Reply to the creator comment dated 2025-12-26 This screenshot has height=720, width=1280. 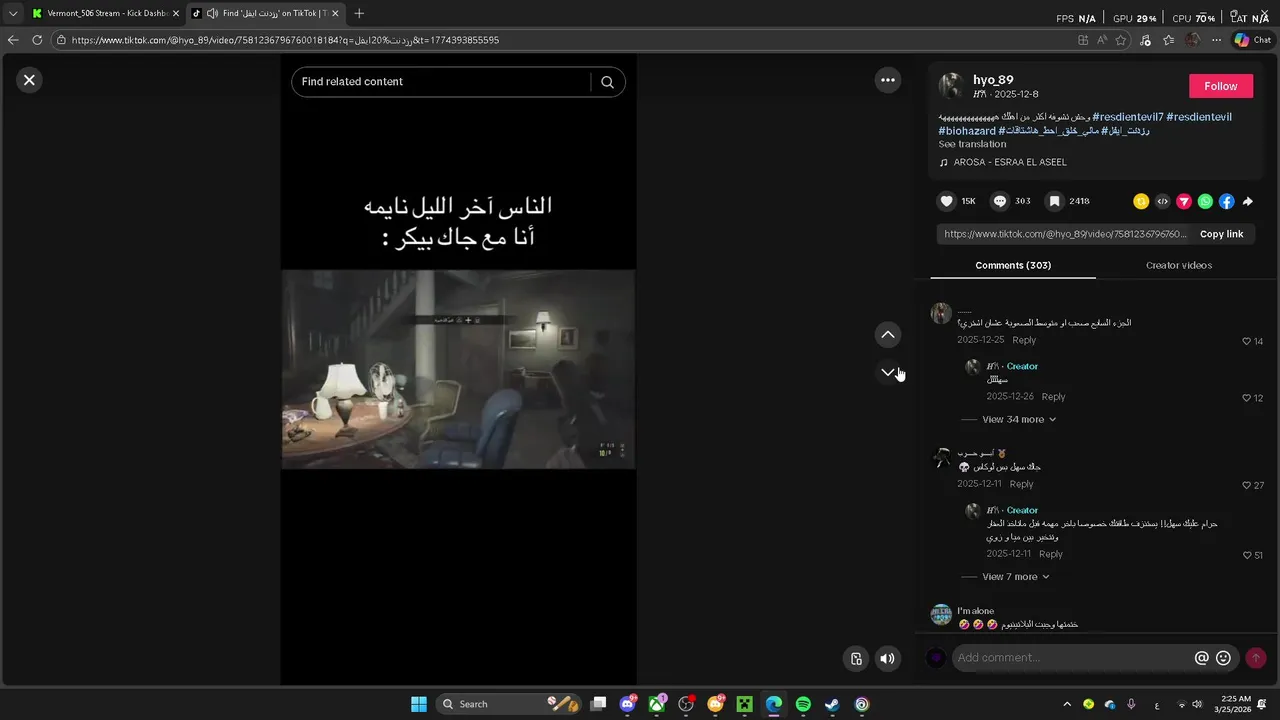click(1053, 397)
